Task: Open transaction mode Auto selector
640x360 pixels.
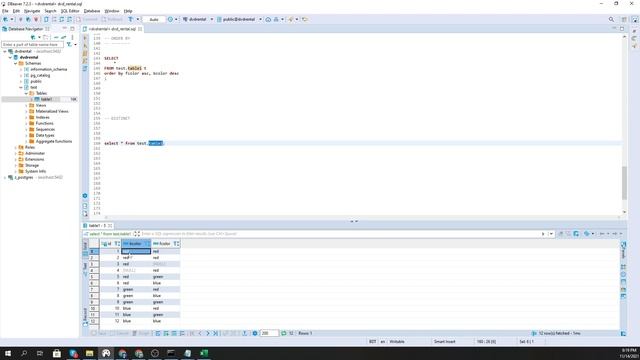Action: tap(154, 19)
